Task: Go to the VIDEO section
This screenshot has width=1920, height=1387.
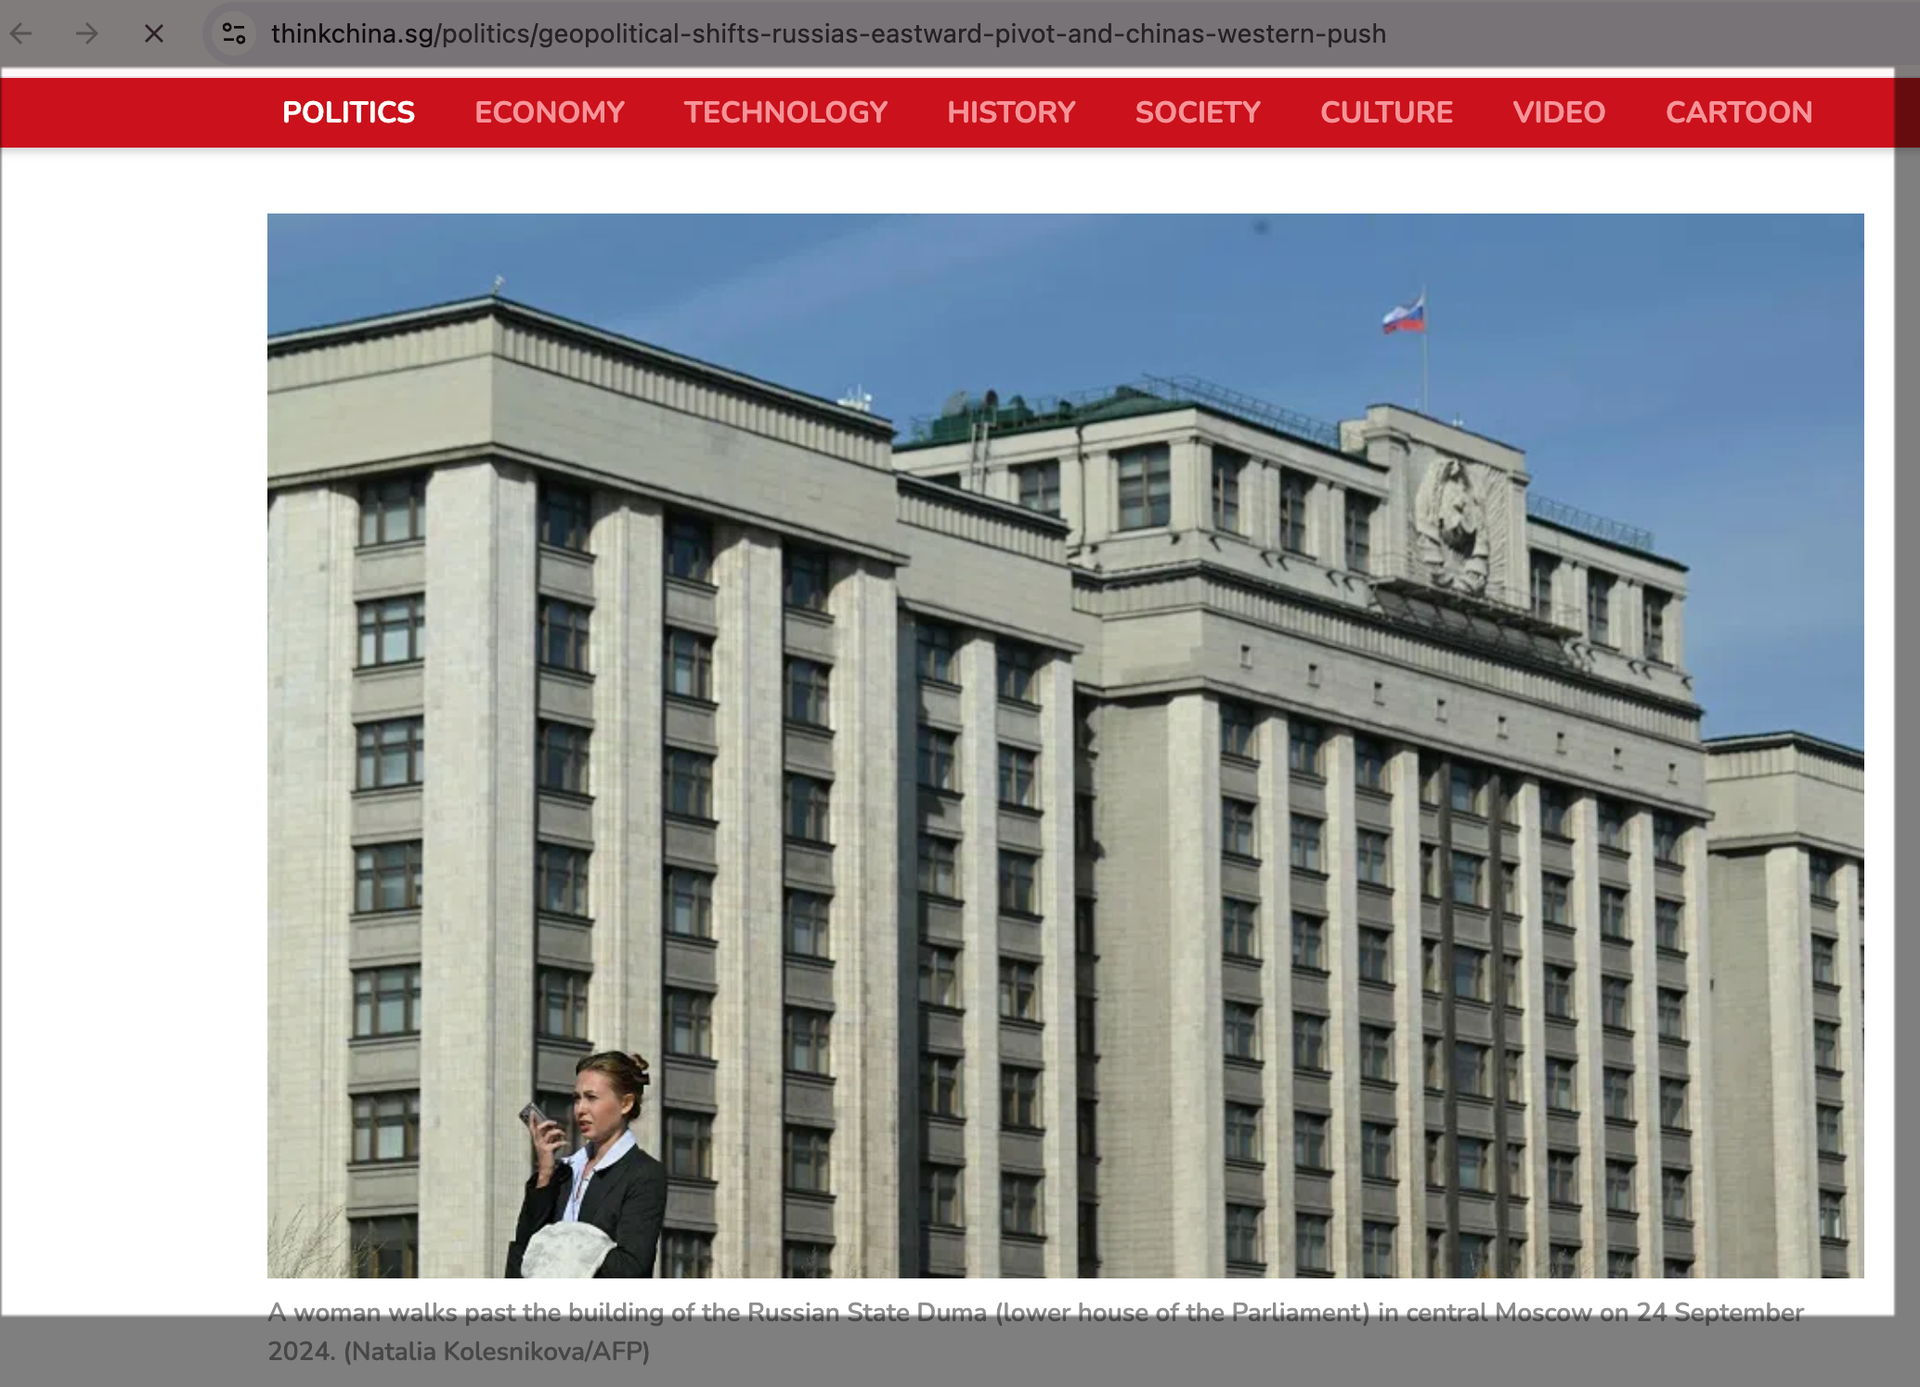Action: click(x=1558, y=112)
